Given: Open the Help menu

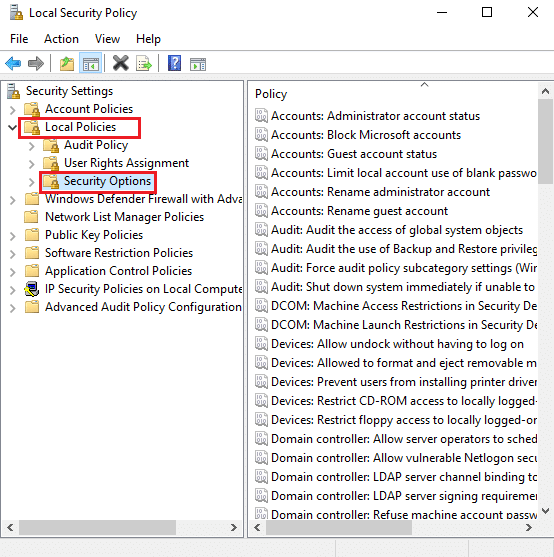Looking at the screenshot, I should 148,39.
